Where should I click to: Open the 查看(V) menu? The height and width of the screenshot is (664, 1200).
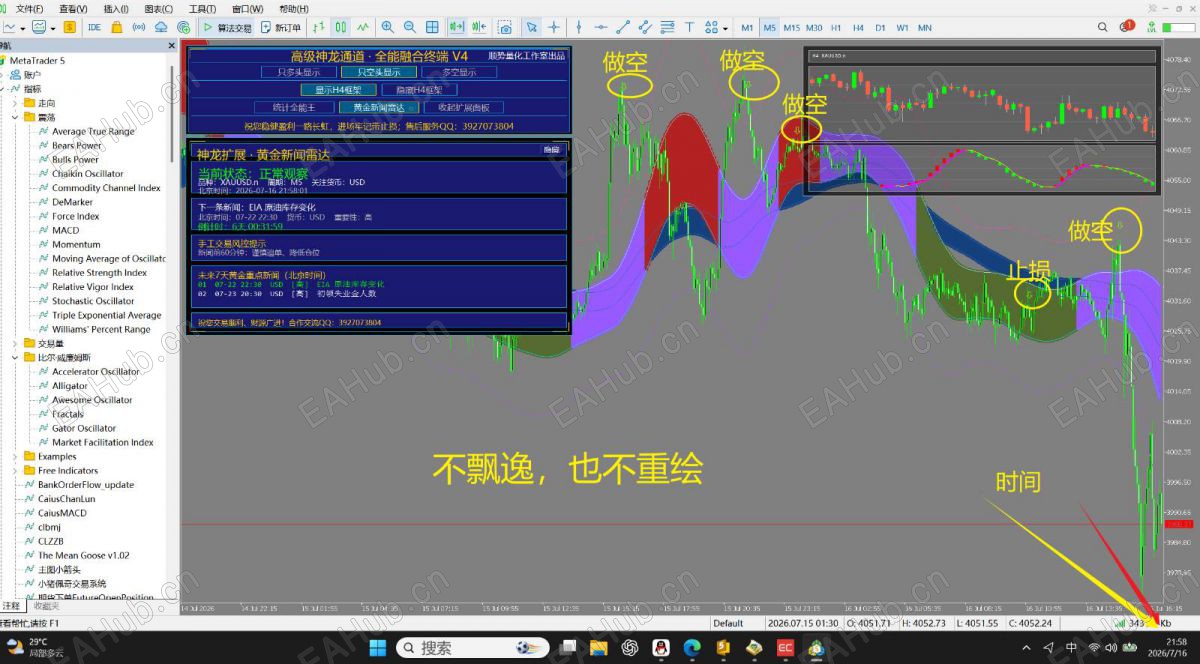(73, 9)
